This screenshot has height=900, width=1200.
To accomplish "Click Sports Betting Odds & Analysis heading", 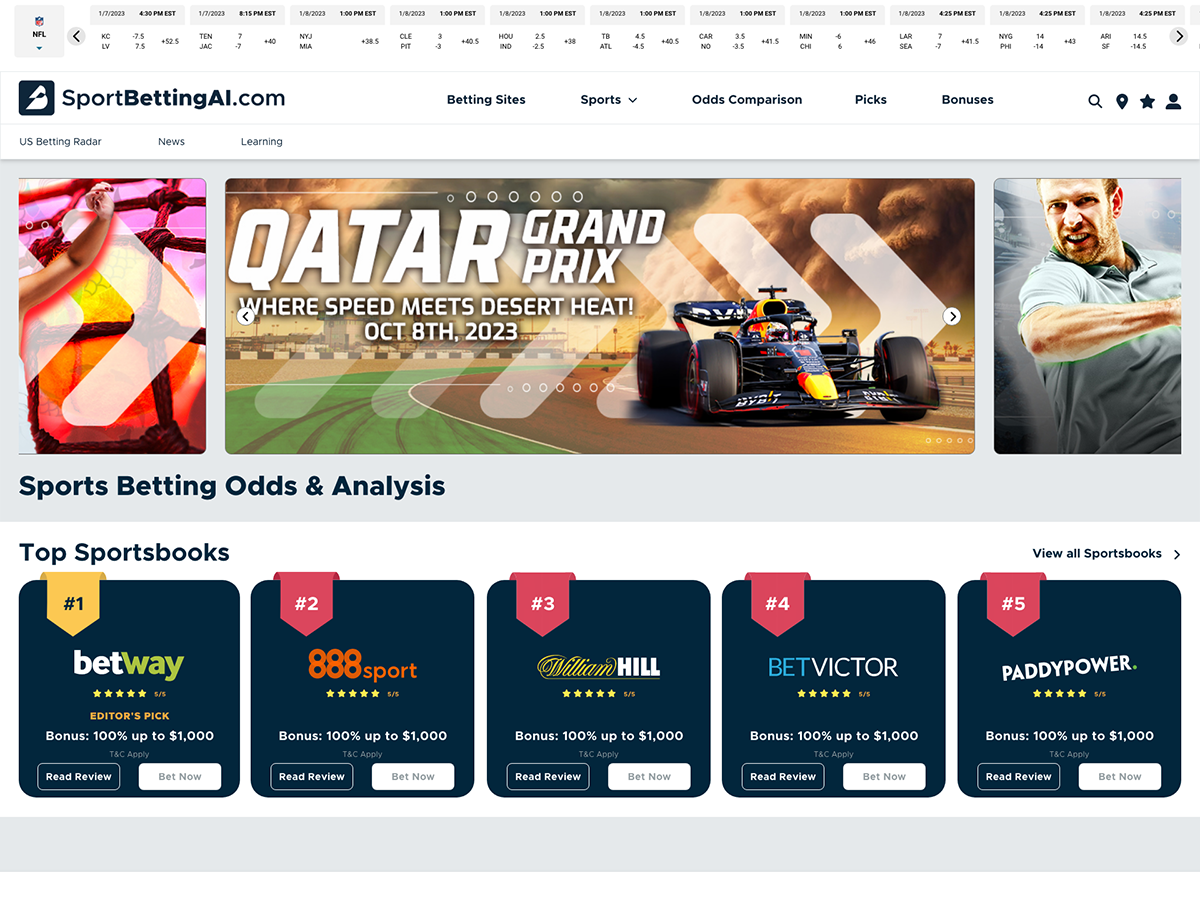I will click(232, 486).
